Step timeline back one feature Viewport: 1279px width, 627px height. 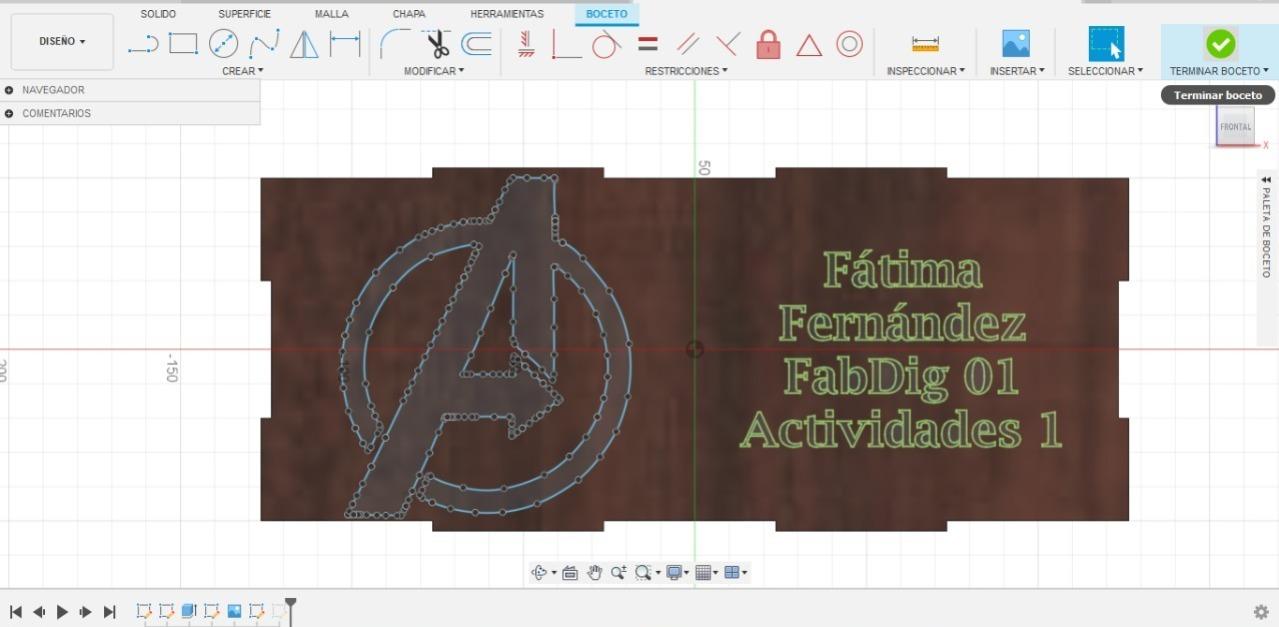(39, 611)
